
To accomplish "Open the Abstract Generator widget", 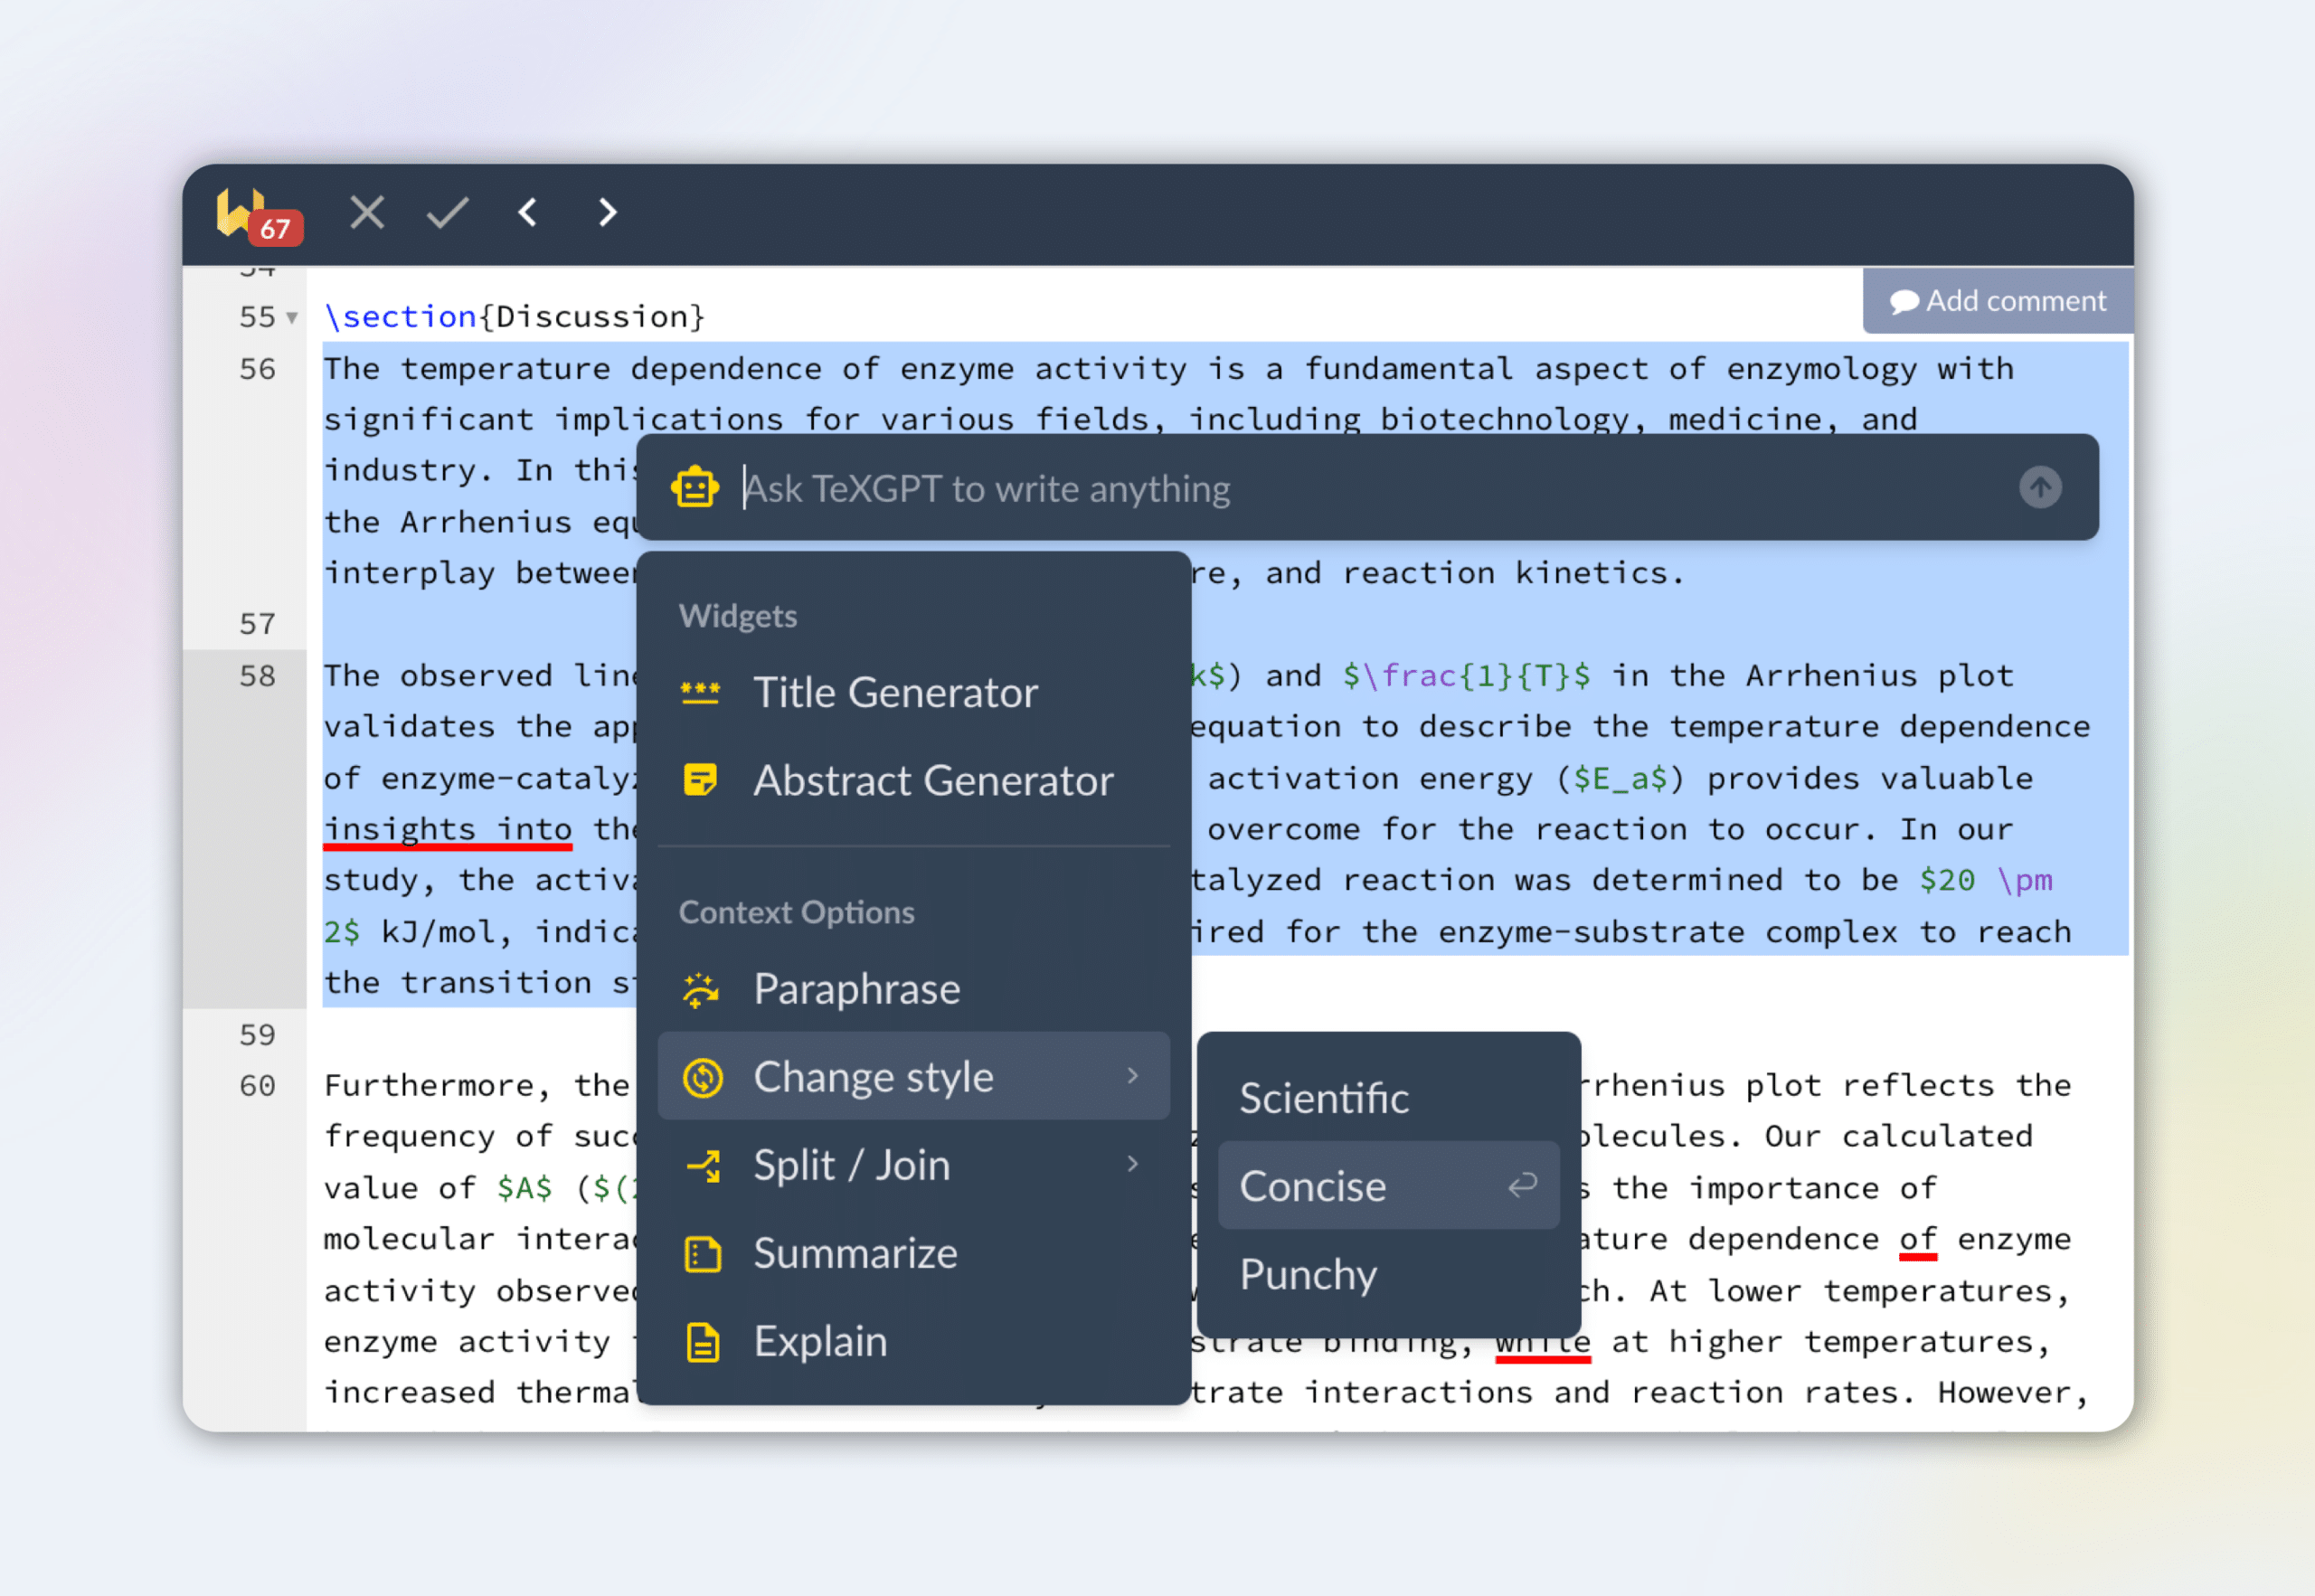I will (933, 782).
